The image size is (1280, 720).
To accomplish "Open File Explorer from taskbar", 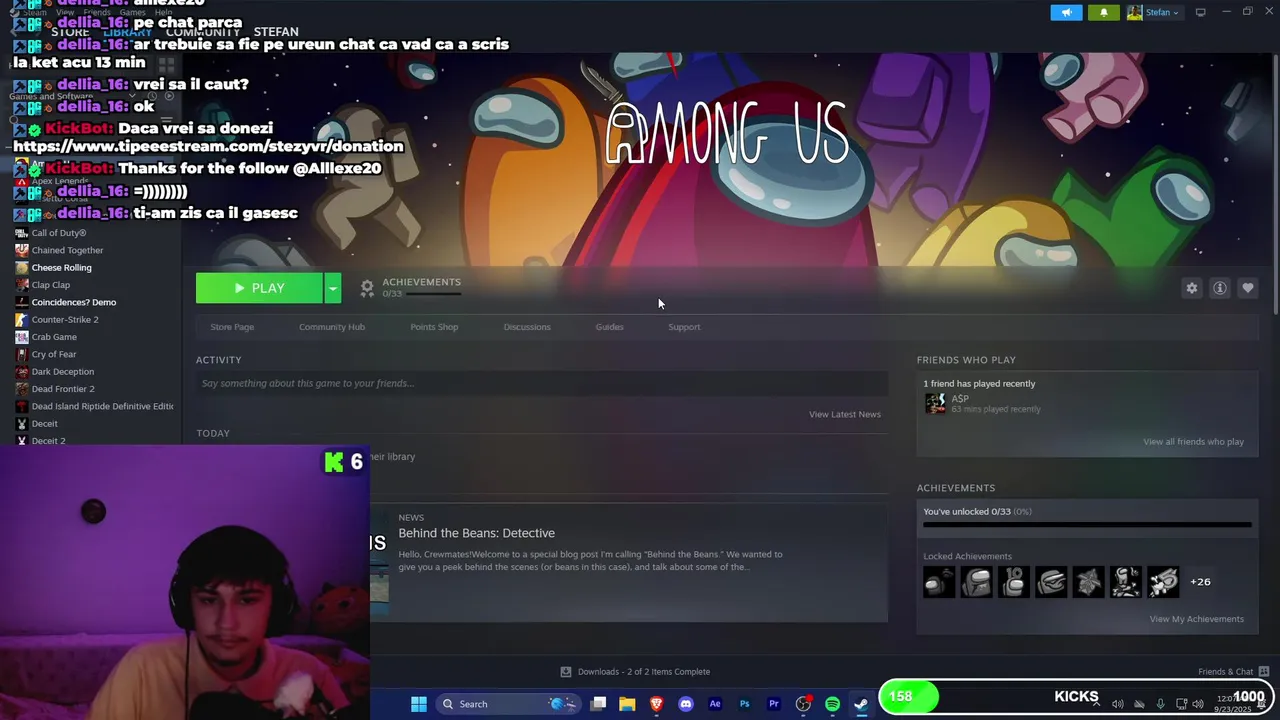I will click(627, 704).
